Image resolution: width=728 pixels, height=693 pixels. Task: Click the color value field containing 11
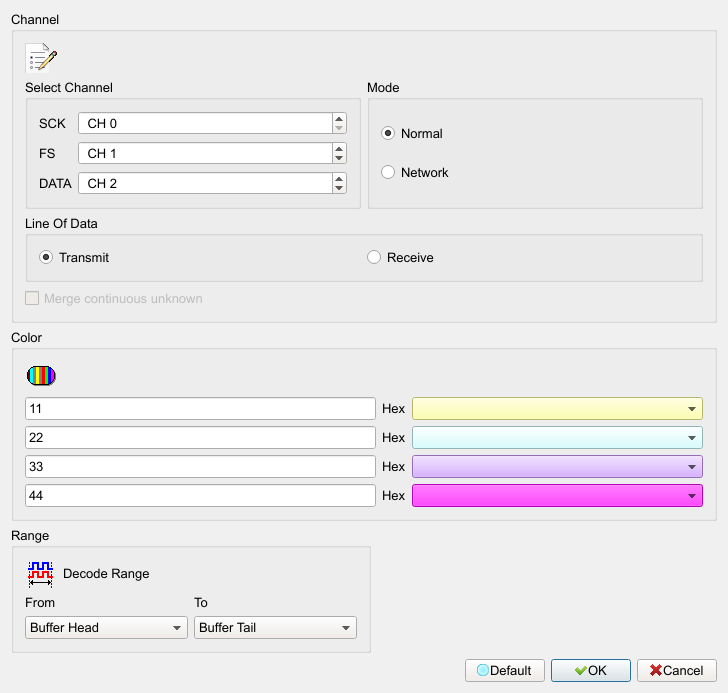(x=200, y=408)
